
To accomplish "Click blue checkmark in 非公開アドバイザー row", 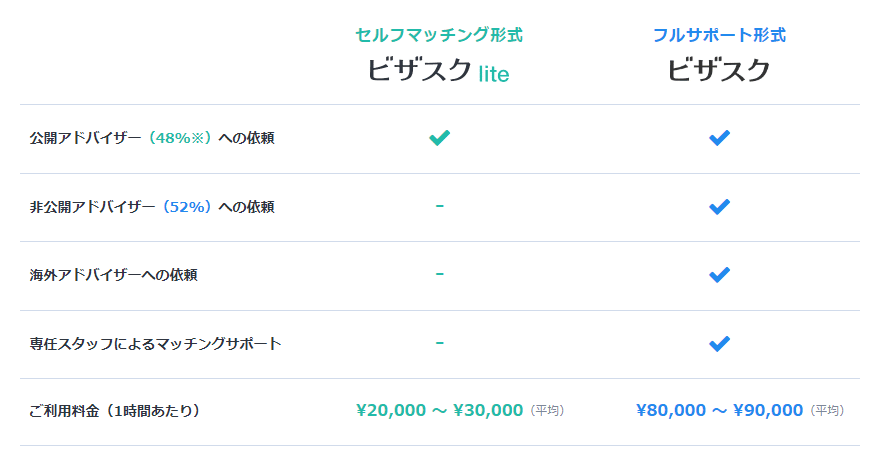I will click(x=719, y=207).
